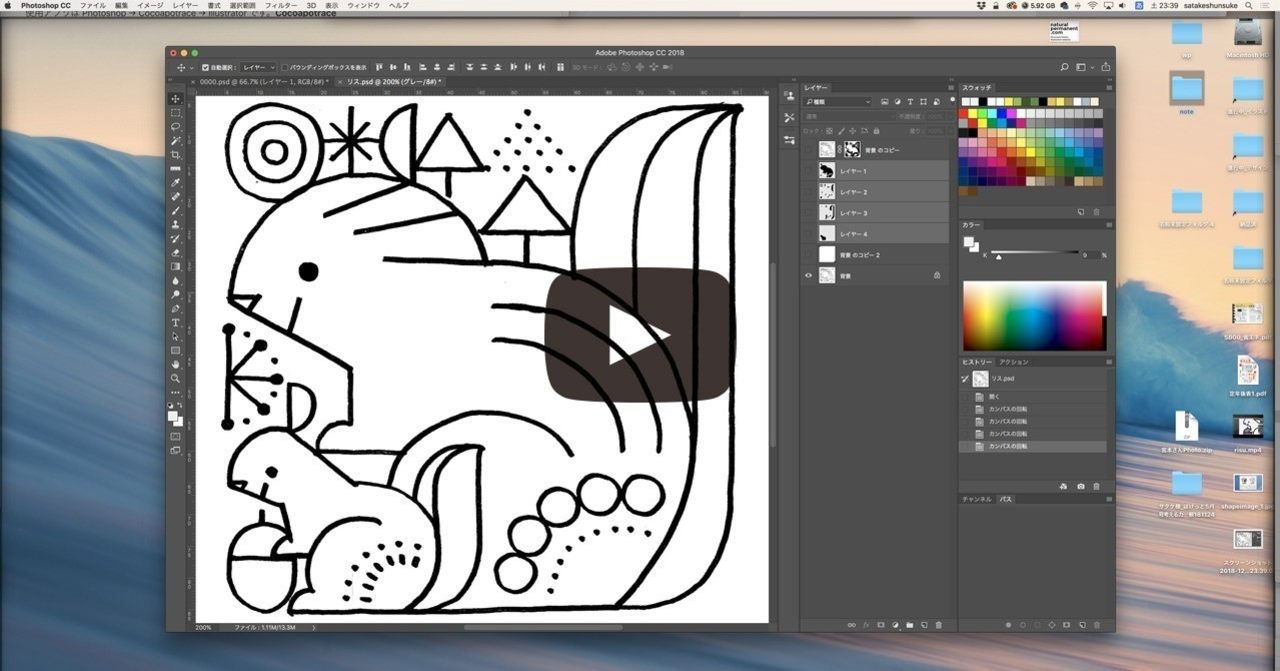Hide the 背景 layer with eye icon
The height and width of the screenshot is (671, 1280).
(x=809, y=275)
